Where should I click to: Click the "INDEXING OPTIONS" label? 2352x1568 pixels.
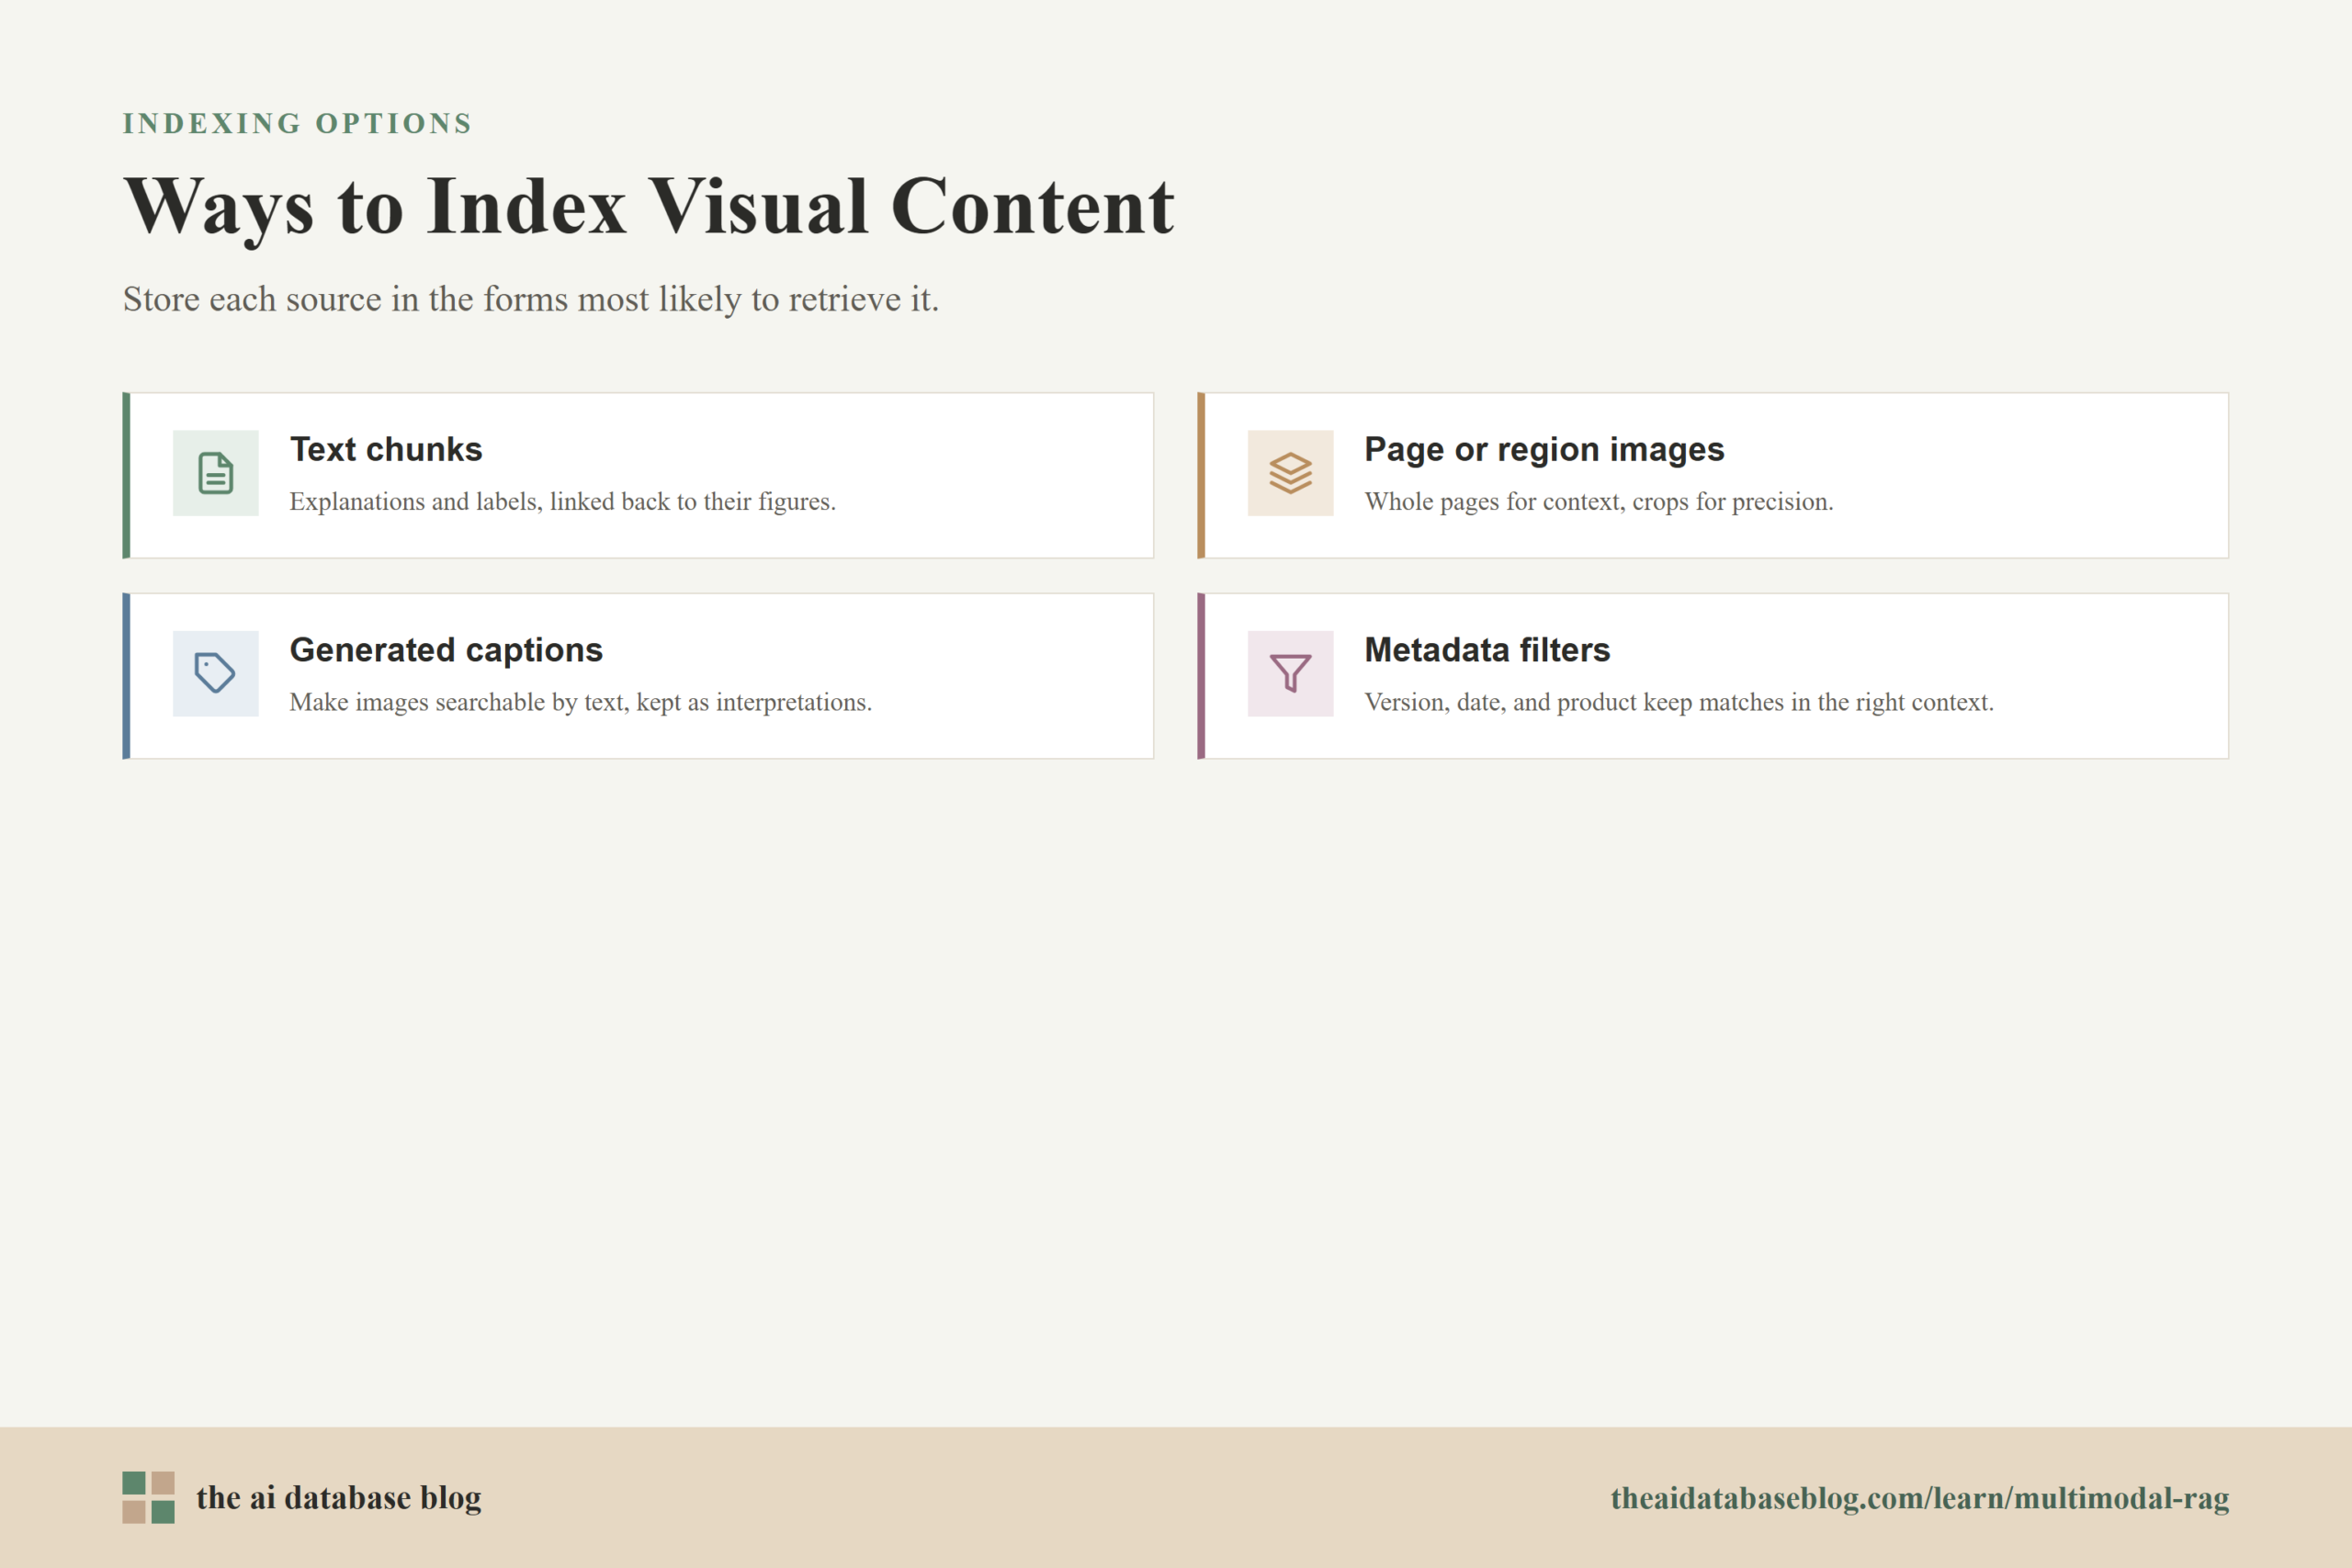point(297,123)
